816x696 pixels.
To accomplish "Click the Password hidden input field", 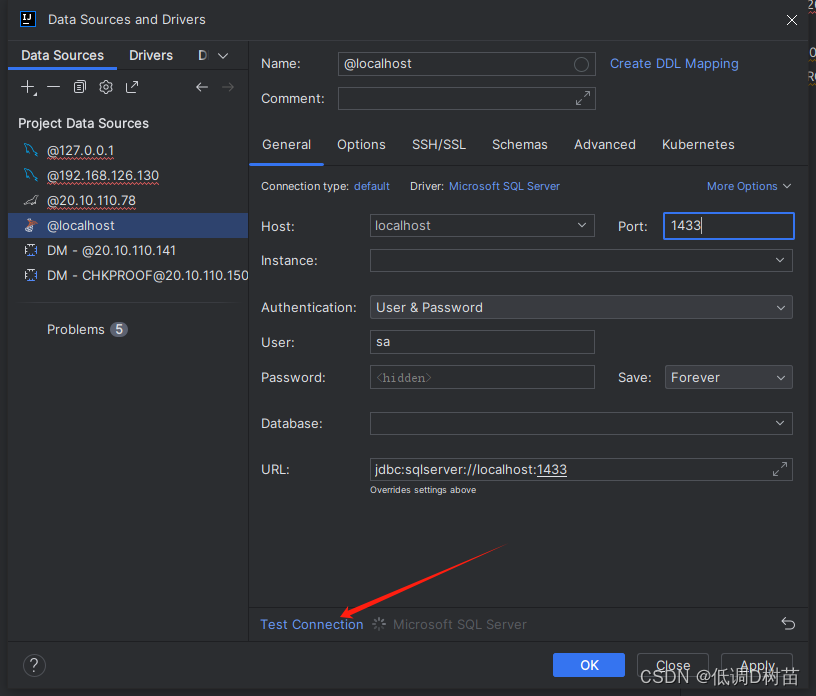I will (x=482, y=377).
